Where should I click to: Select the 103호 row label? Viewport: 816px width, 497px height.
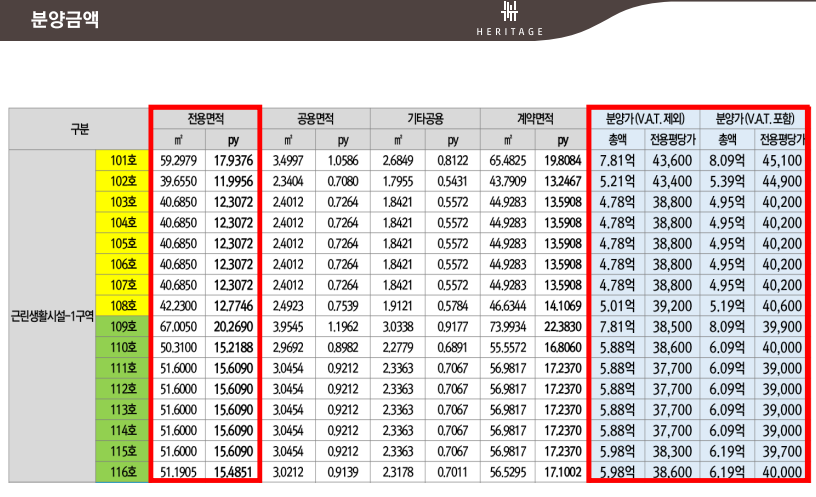pos(123,202)
